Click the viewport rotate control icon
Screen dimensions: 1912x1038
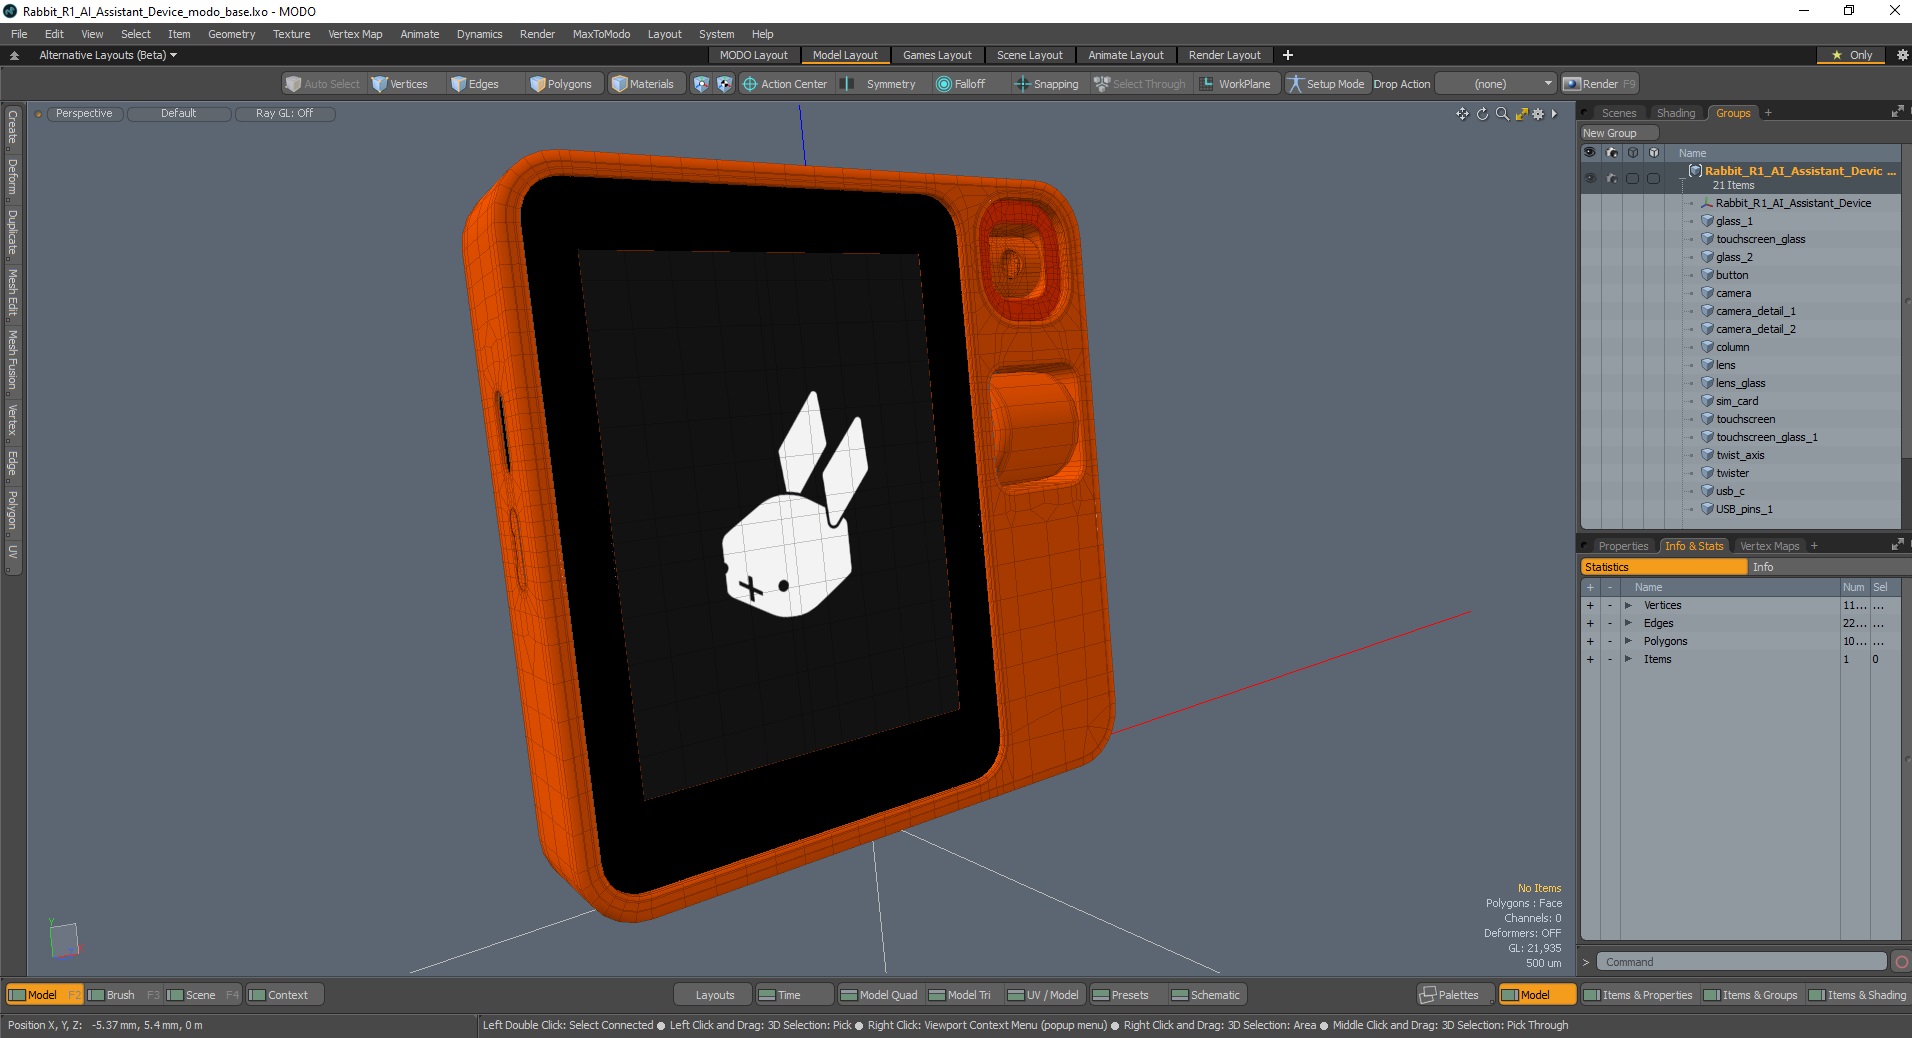[x=1482, y=114]
